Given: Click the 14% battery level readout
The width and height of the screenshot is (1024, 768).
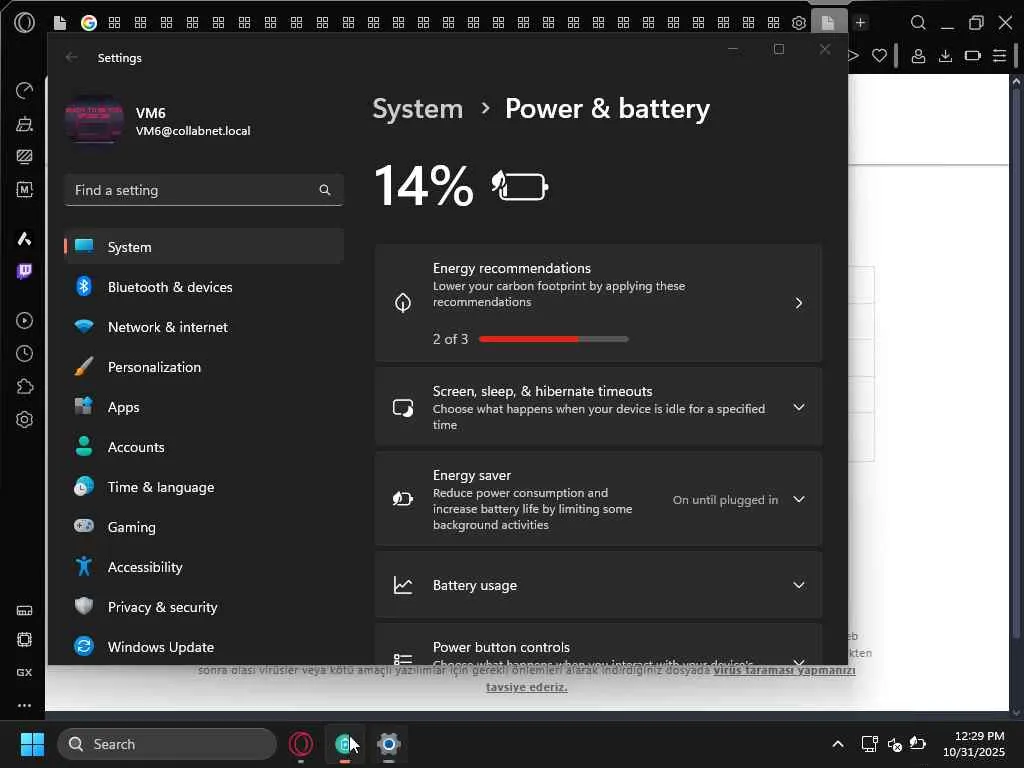Looking at the screenshot, I should (423, 186).
